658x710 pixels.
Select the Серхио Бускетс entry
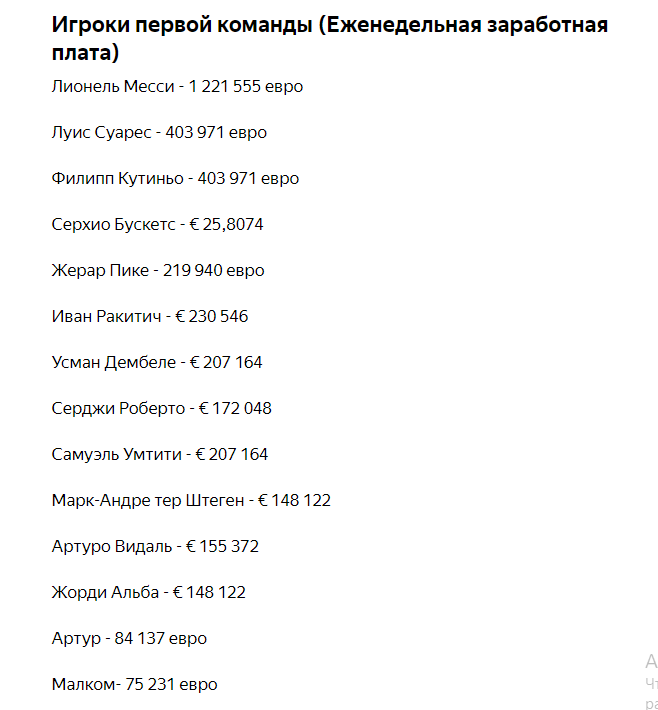(157, 225)
